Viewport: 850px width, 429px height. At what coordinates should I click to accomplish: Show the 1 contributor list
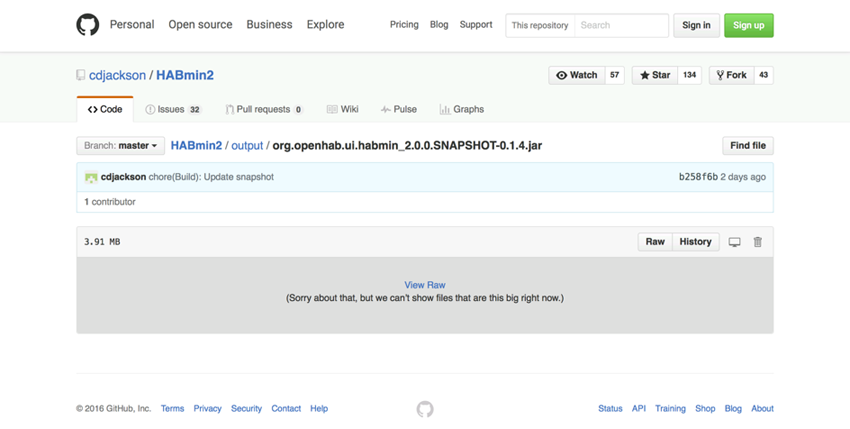click(110, 202)
